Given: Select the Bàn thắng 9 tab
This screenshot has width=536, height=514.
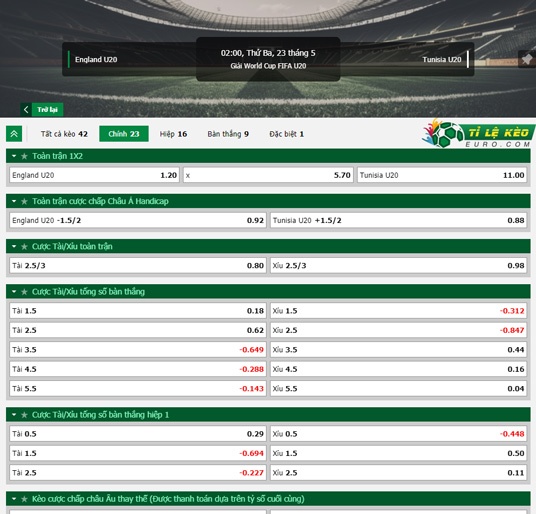Looking at the screenshot, I should pyautogui.click(x=228, y=134).
